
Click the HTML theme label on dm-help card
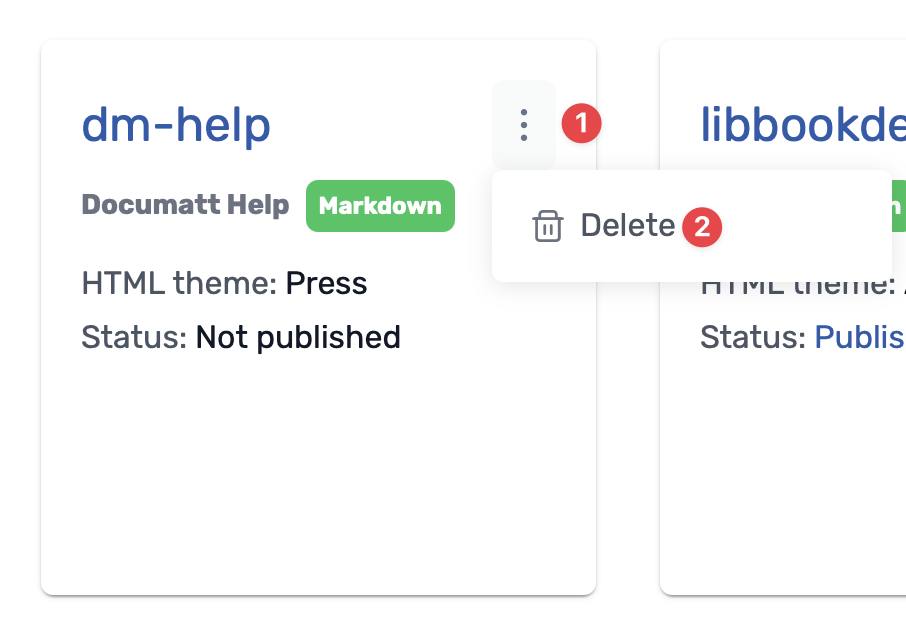181,283
